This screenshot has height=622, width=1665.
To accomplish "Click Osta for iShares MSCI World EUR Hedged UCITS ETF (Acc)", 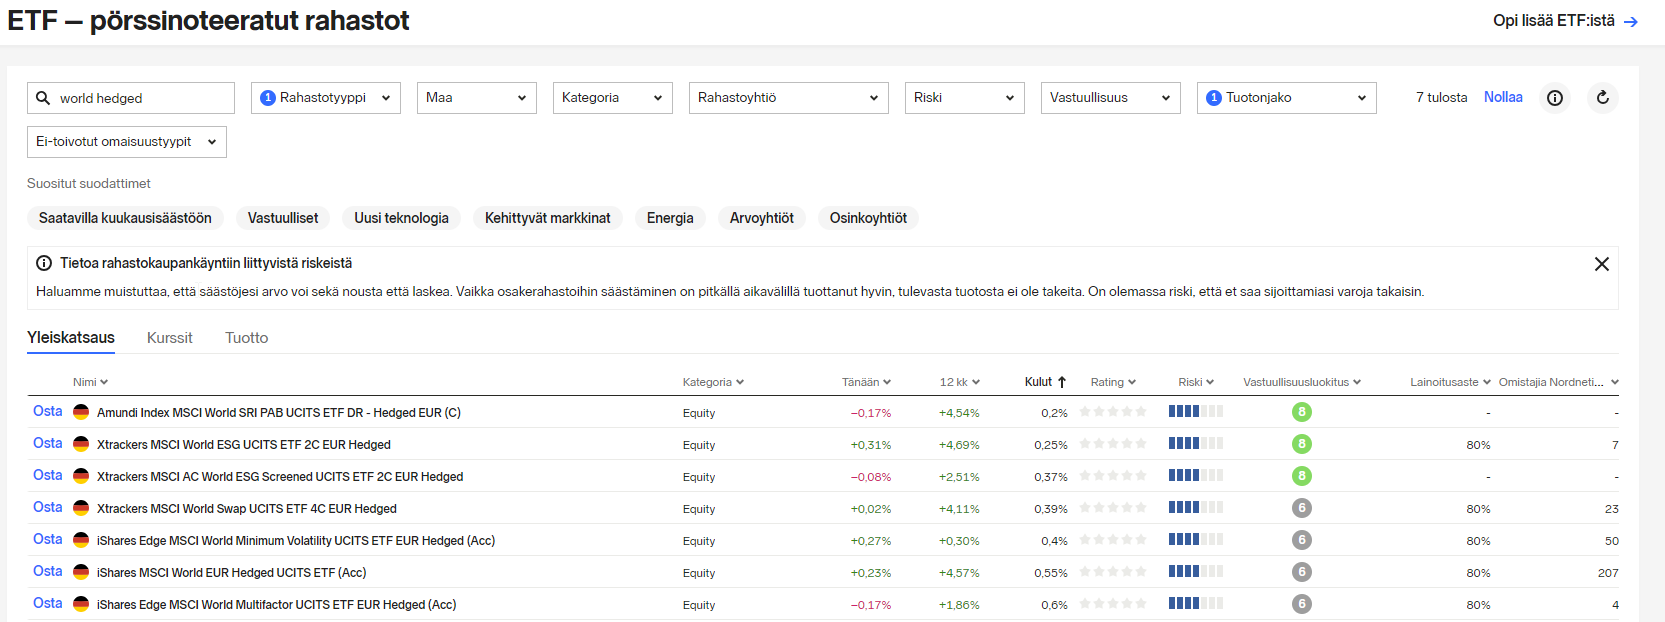I will (48, 571).
